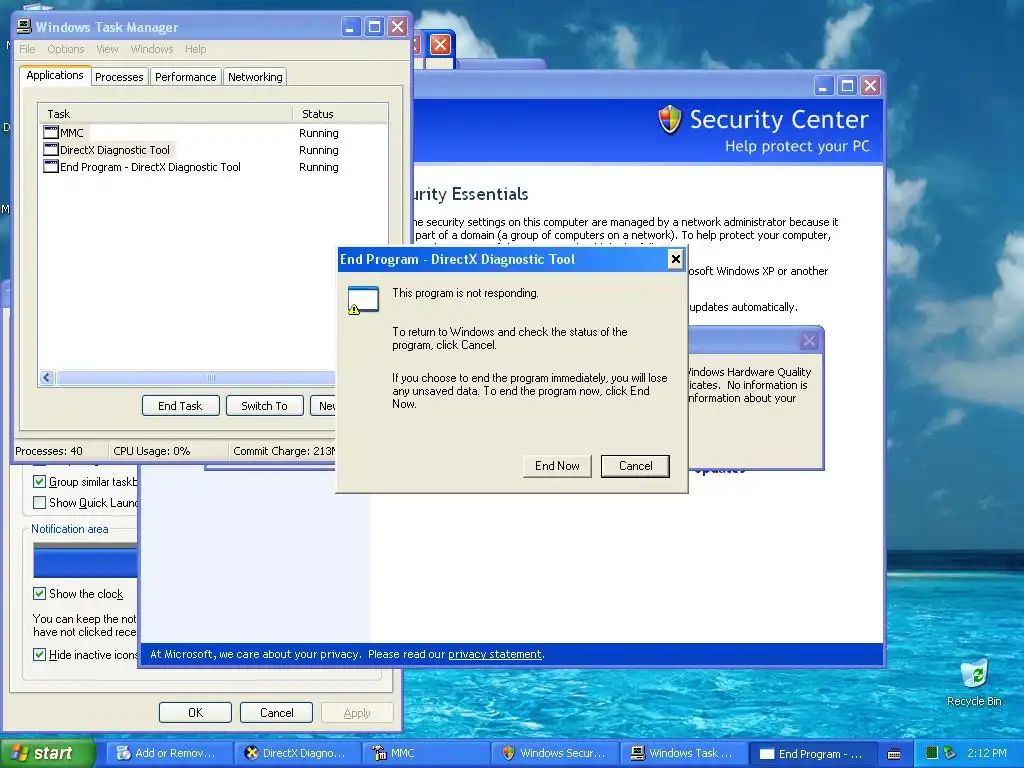The width and height of the screenshot is (1024, 768).
Task: Toggle Show the clock checkbox
Action: click(39, 594)
